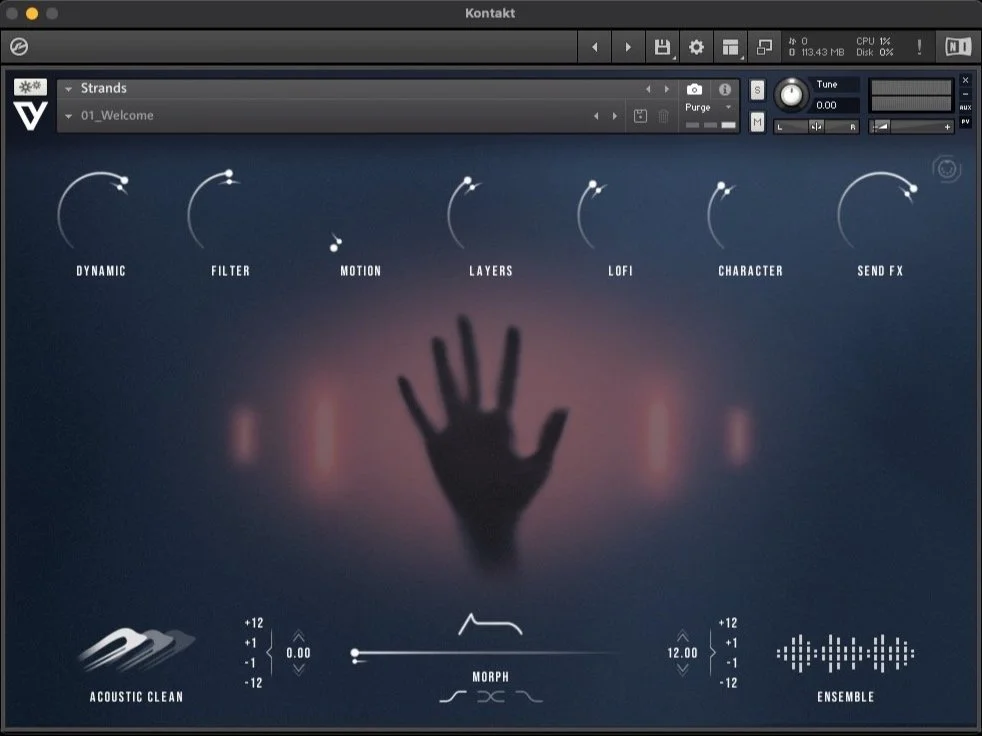Select the rising morph curve icon
Screen dimensions: 982x736
[453, 697]
